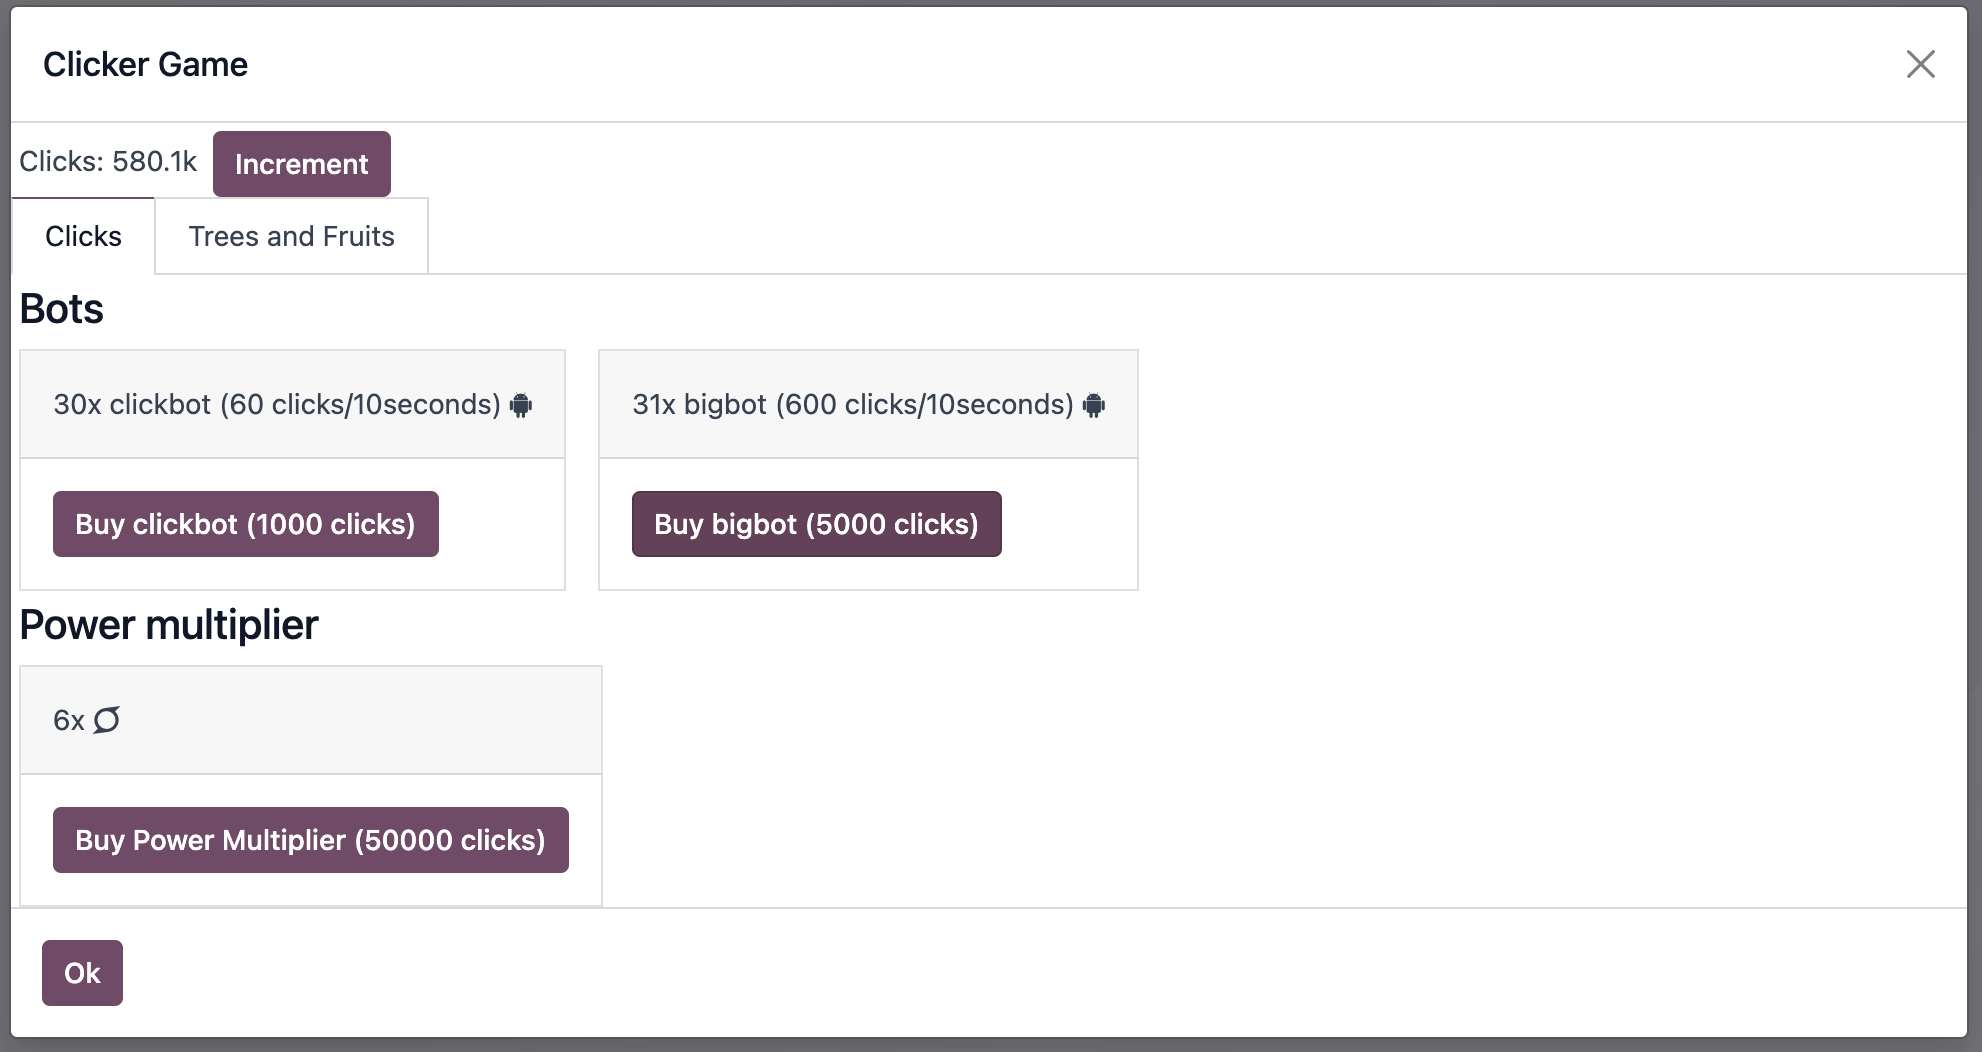Viewport: 1982px width, 1052px height.
Task: Click the 31x bigbot count label
Action: pos(699,405)
